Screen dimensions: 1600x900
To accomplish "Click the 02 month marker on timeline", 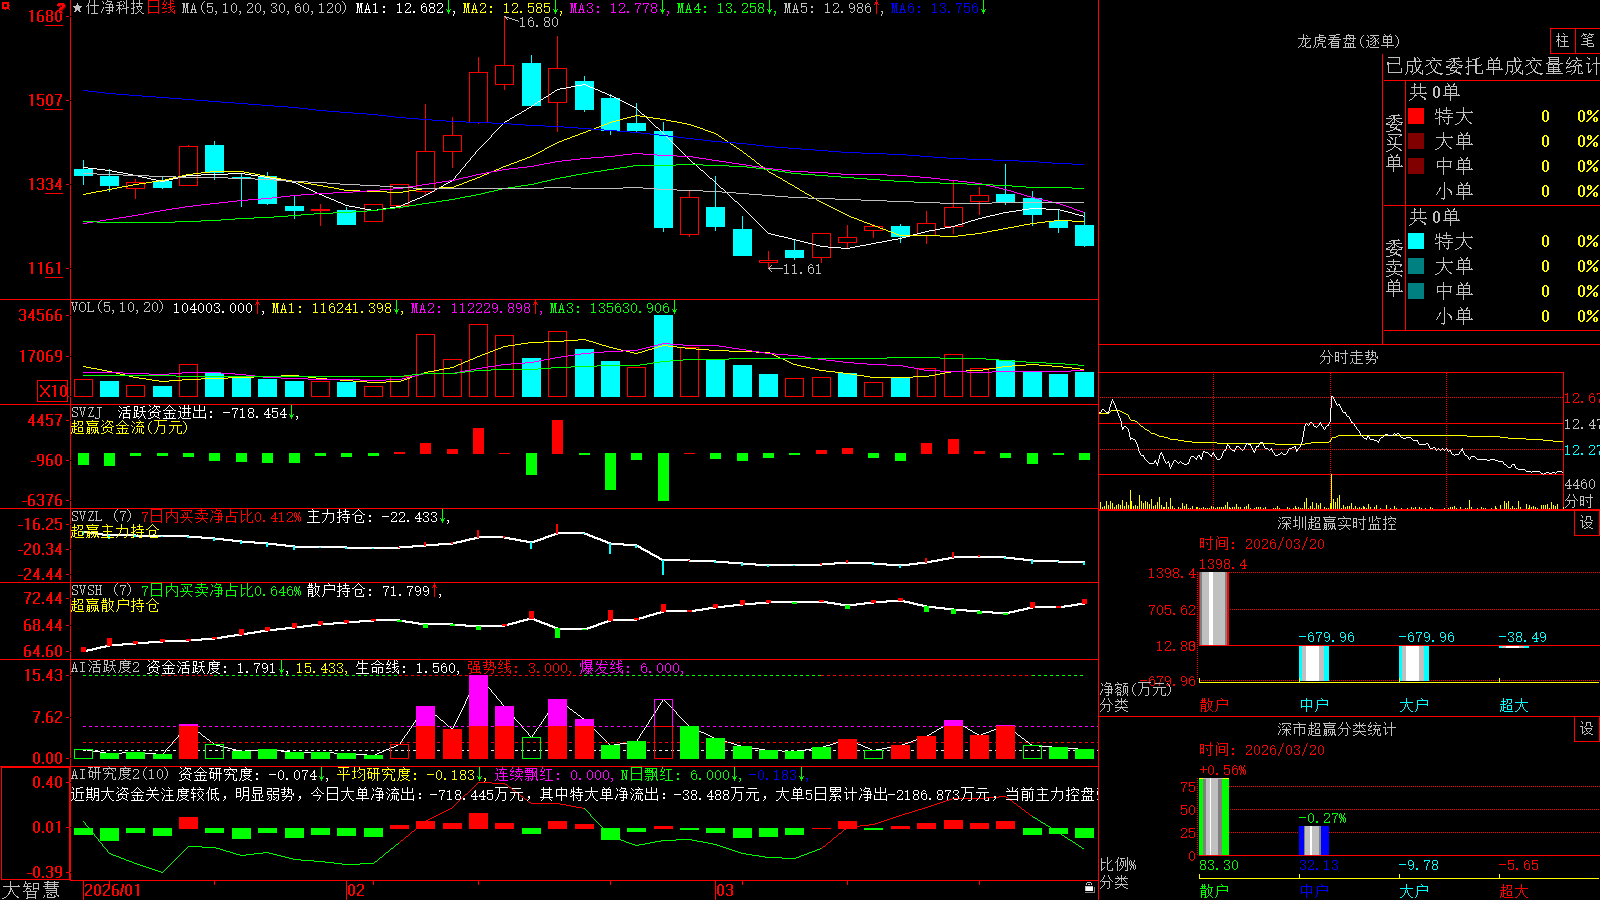I will (x=356, y=890).
